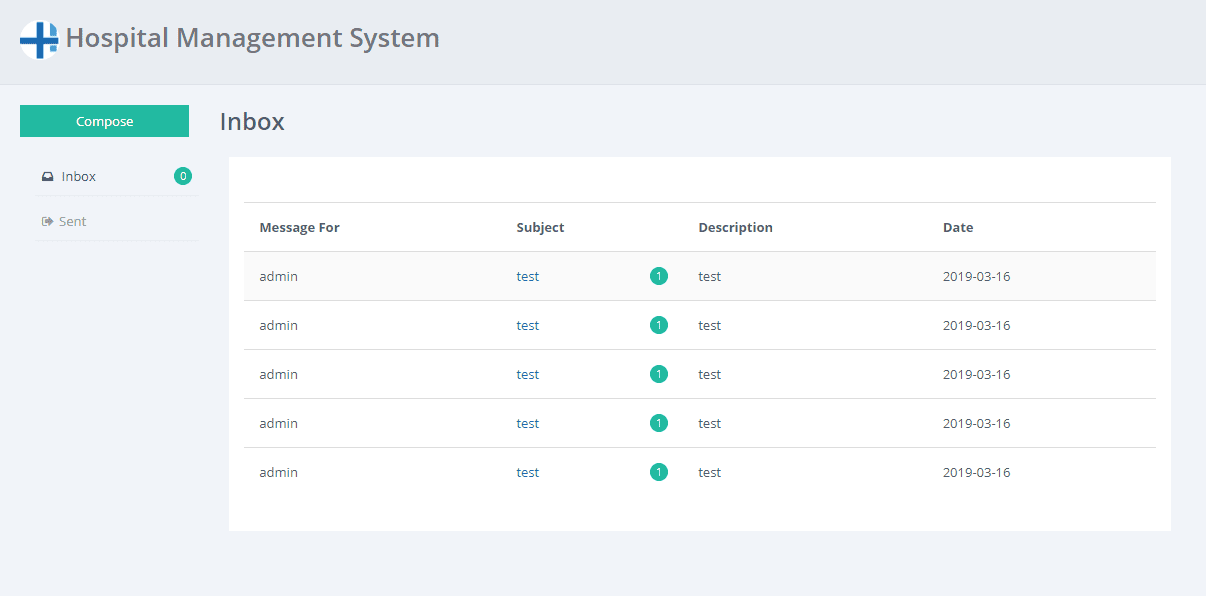
Task: Open the second message's test subject link
Action: (528, 326)
